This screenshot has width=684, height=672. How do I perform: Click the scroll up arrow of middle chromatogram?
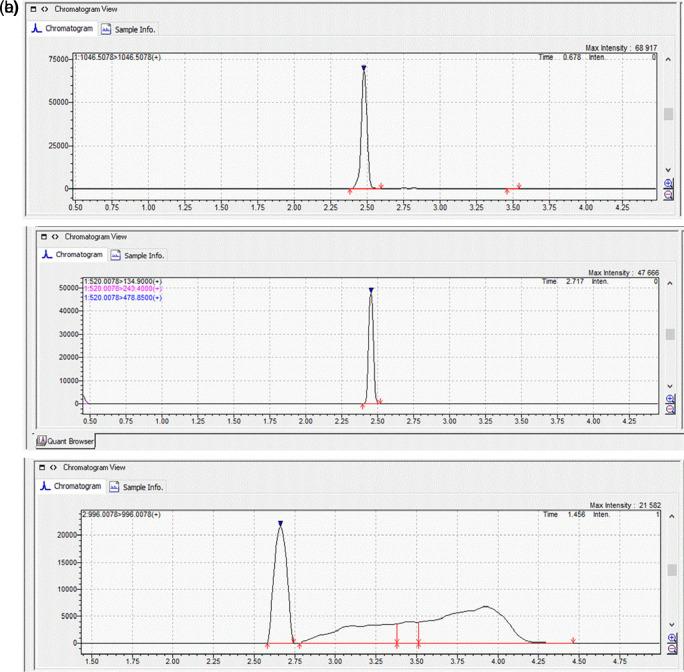pos(670,284)
